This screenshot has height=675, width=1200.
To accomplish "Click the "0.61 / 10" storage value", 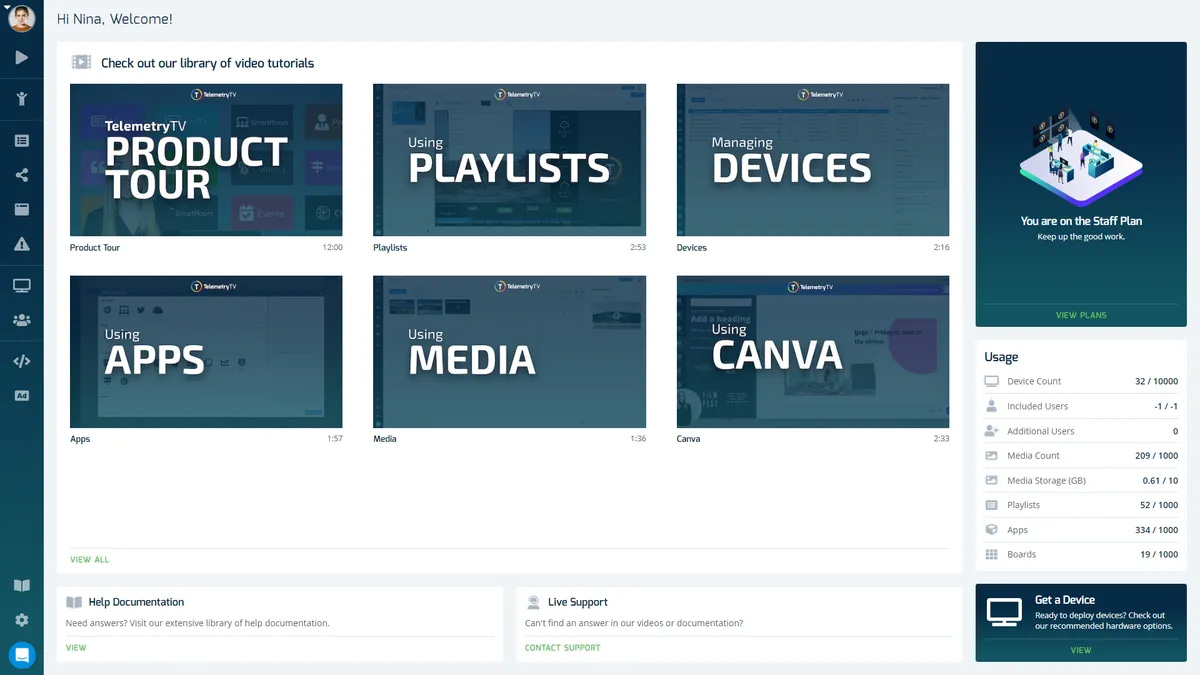I will 1160,481.
